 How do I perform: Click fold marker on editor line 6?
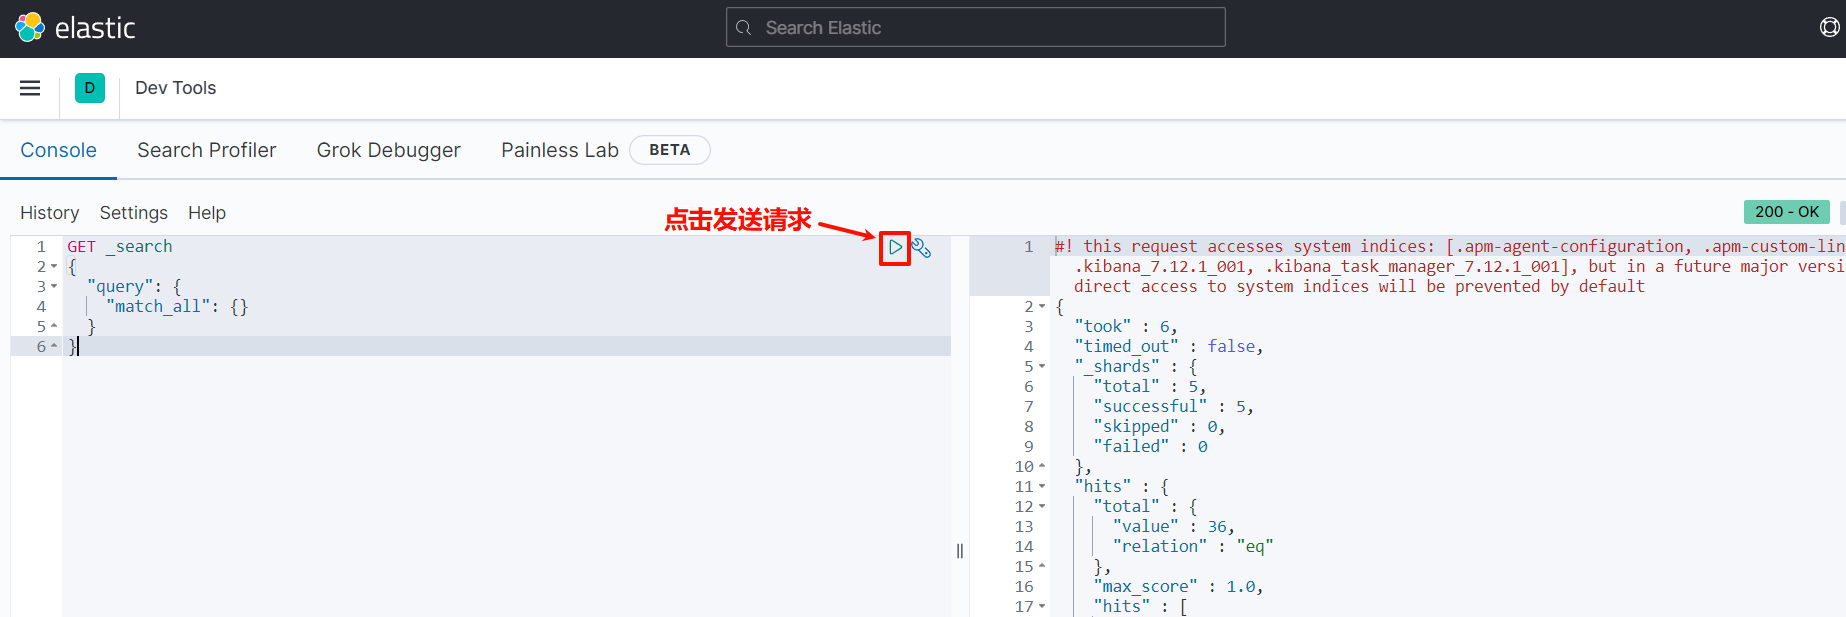(x=54, y=347)
